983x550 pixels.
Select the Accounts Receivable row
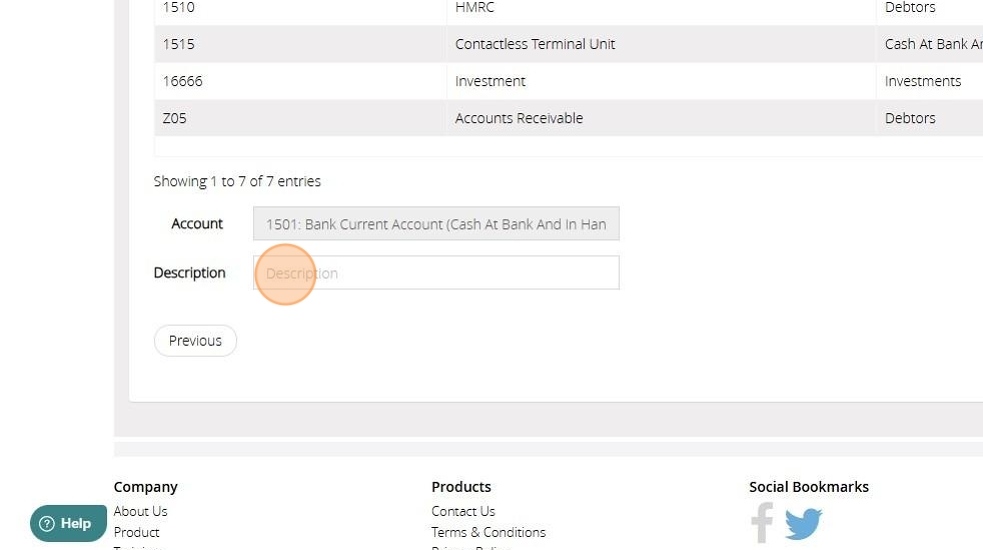click(519, 118)
